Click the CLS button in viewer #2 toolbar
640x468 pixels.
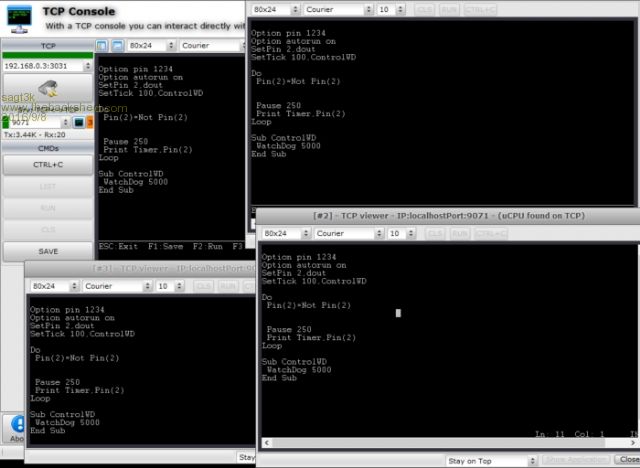click(x=435, y=233)
